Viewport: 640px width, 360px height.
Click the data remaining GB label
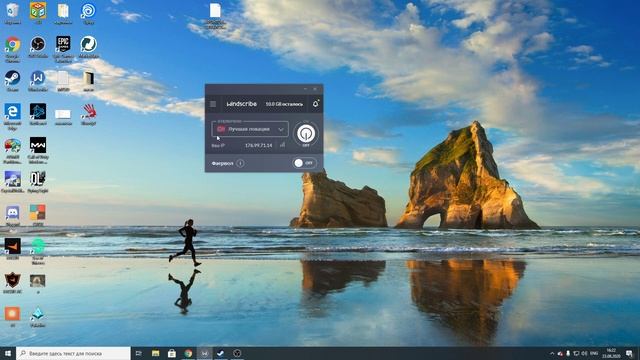284,104
